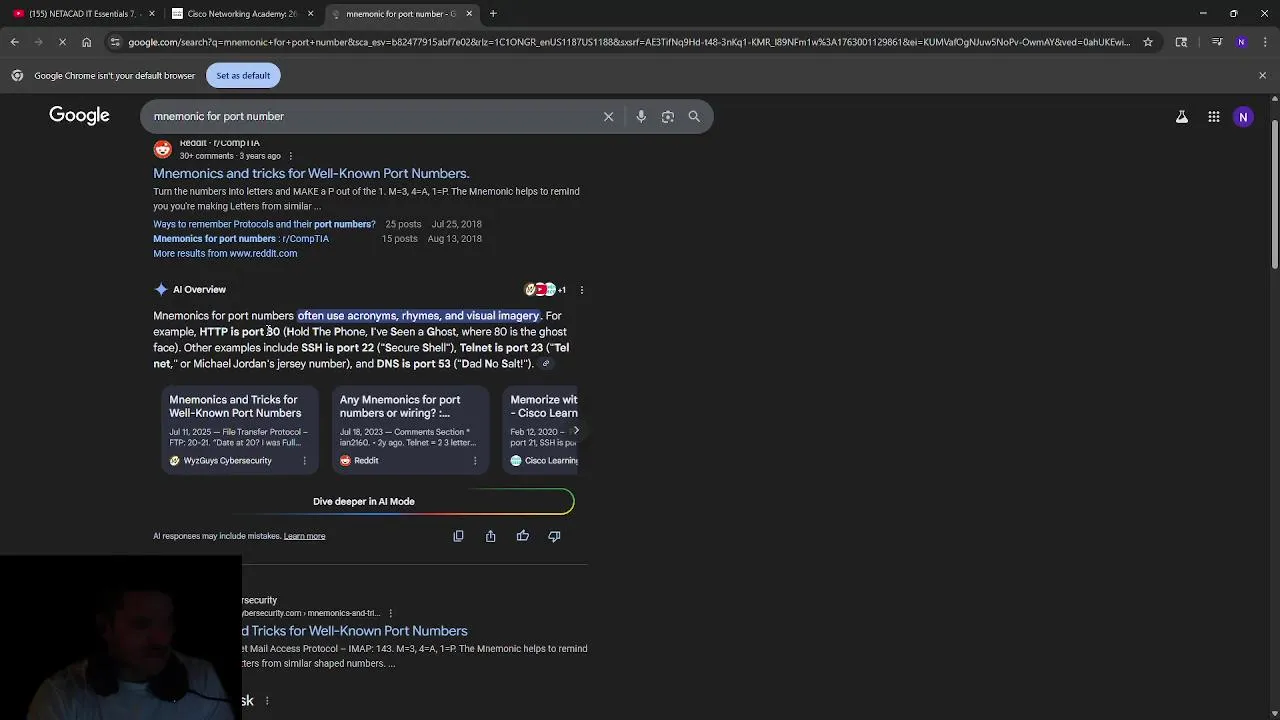1280x720 pixels.
Task: Open Learn more about AI responses
Action: (304, 536)
